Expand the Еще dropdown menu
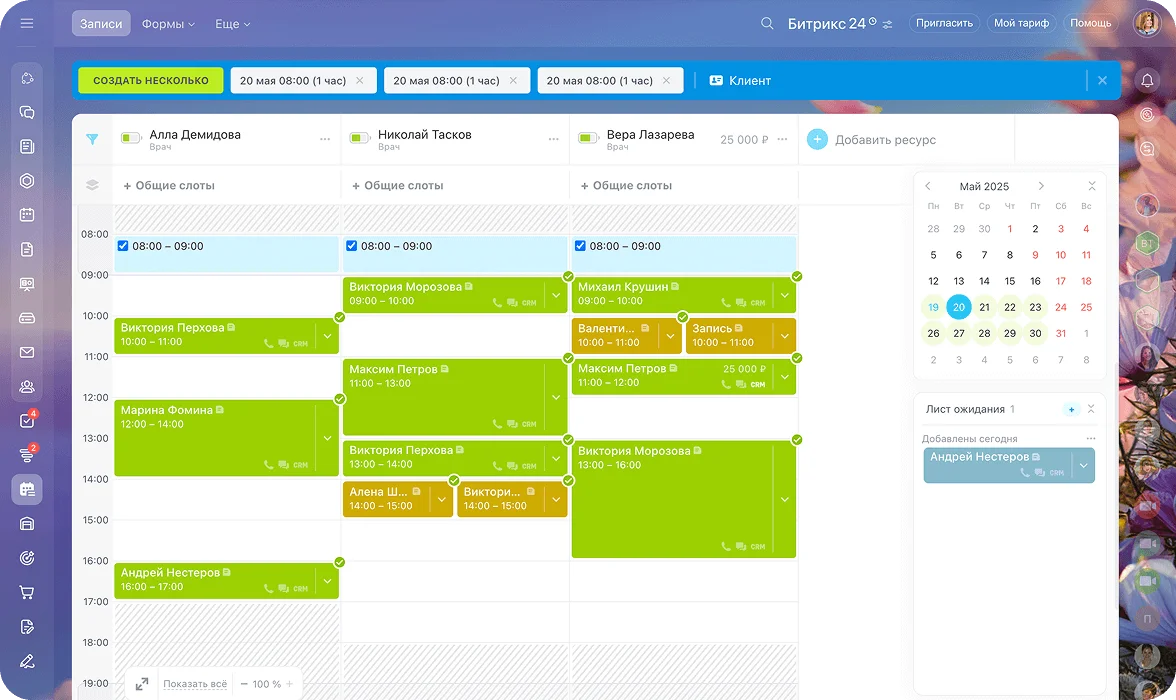 233,23
